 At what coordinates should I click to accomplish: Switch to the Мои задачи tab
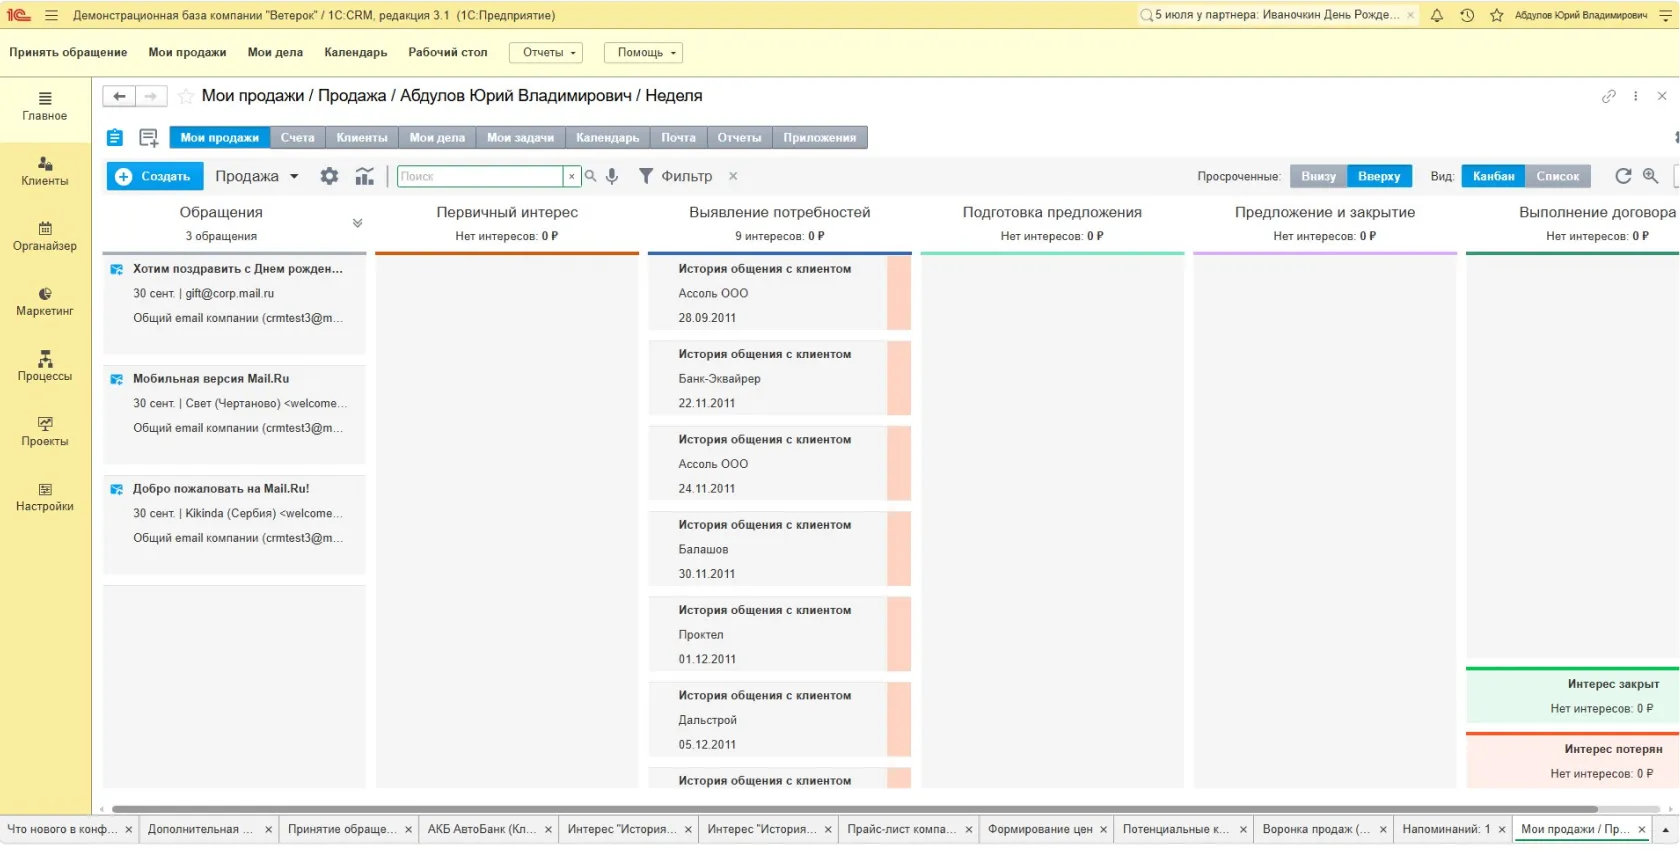(520, 138)
